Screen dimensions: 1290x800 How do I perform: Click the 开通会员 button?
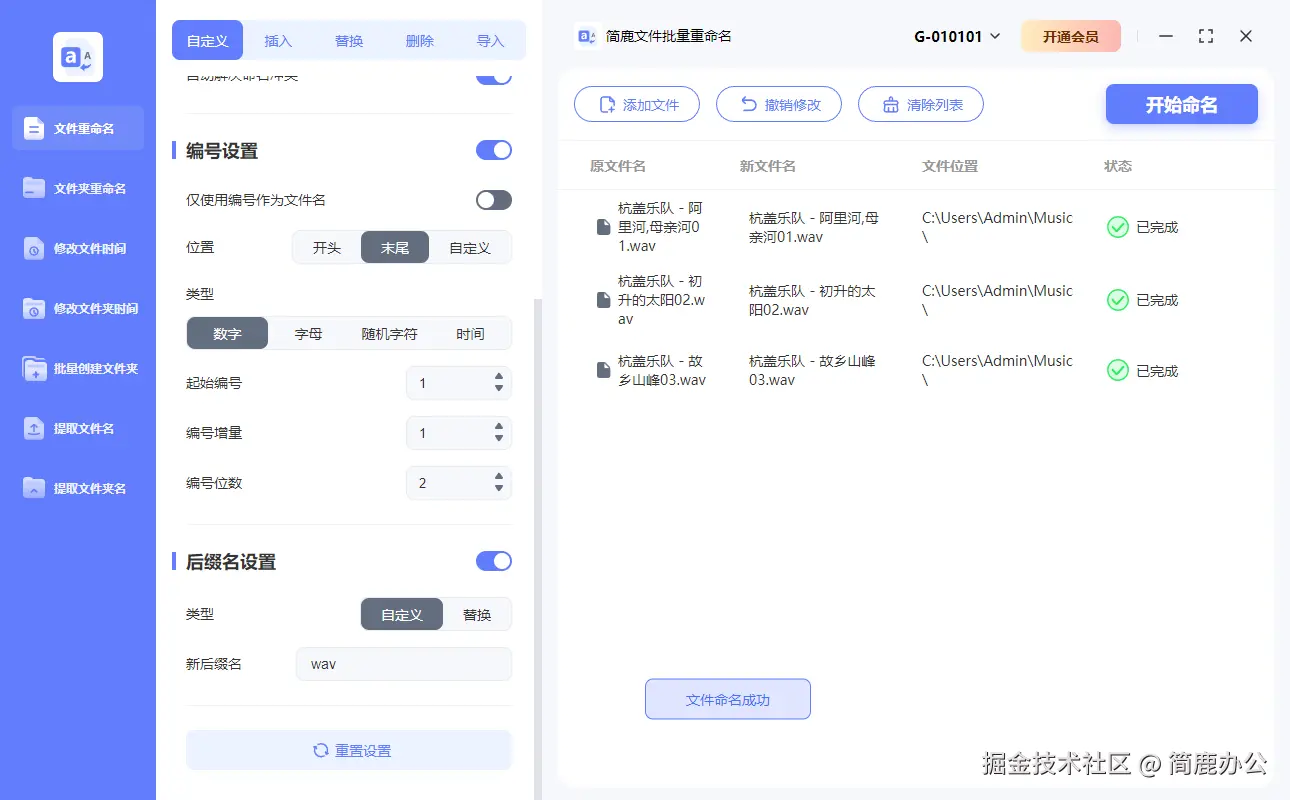click(x=1071, y=36)
